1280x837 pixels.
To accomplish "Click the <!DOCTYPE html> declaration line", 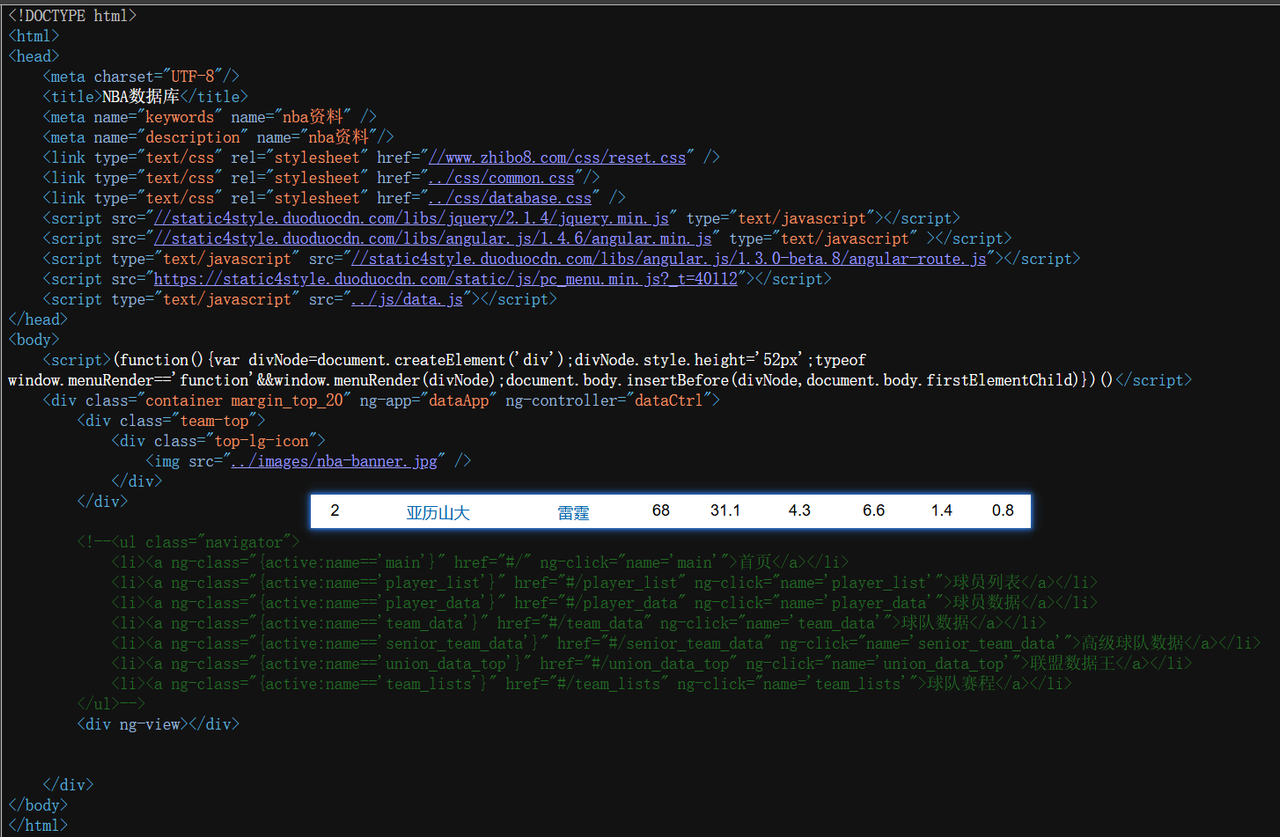I will point(72,16).
